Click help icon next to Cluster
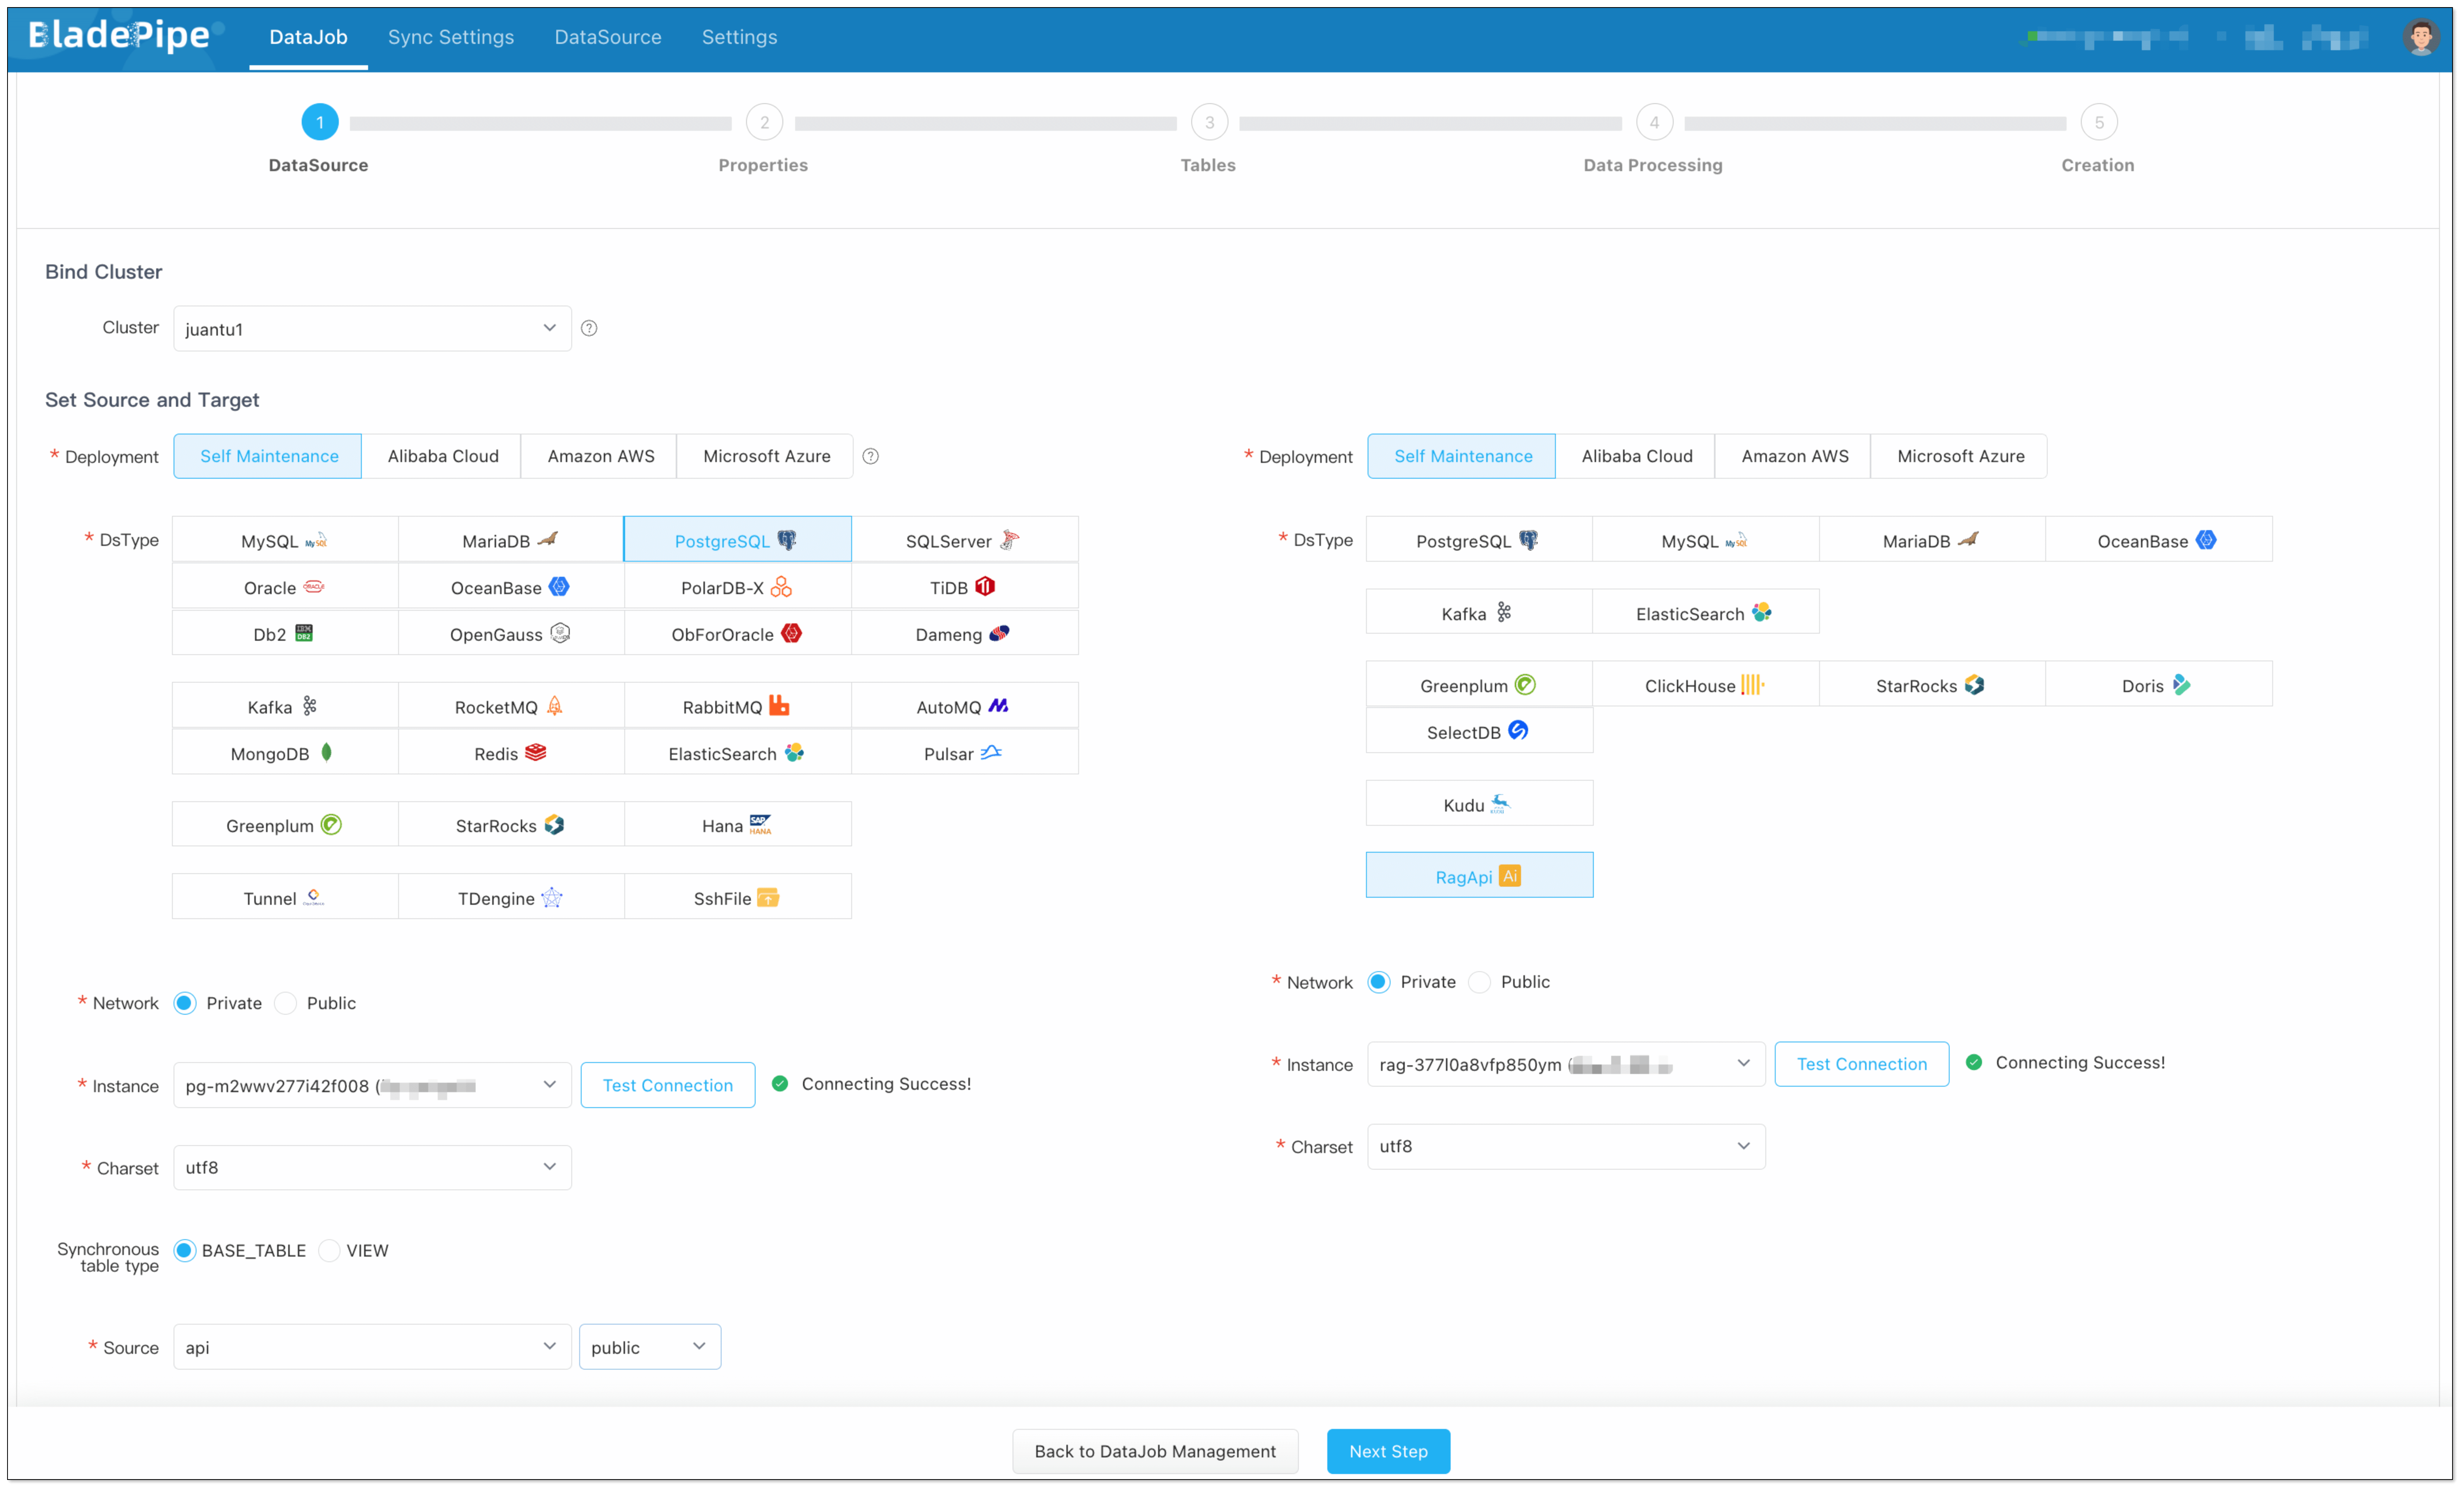The image size is (2464, 1491). pyautogui.click(x=589, y=328)
